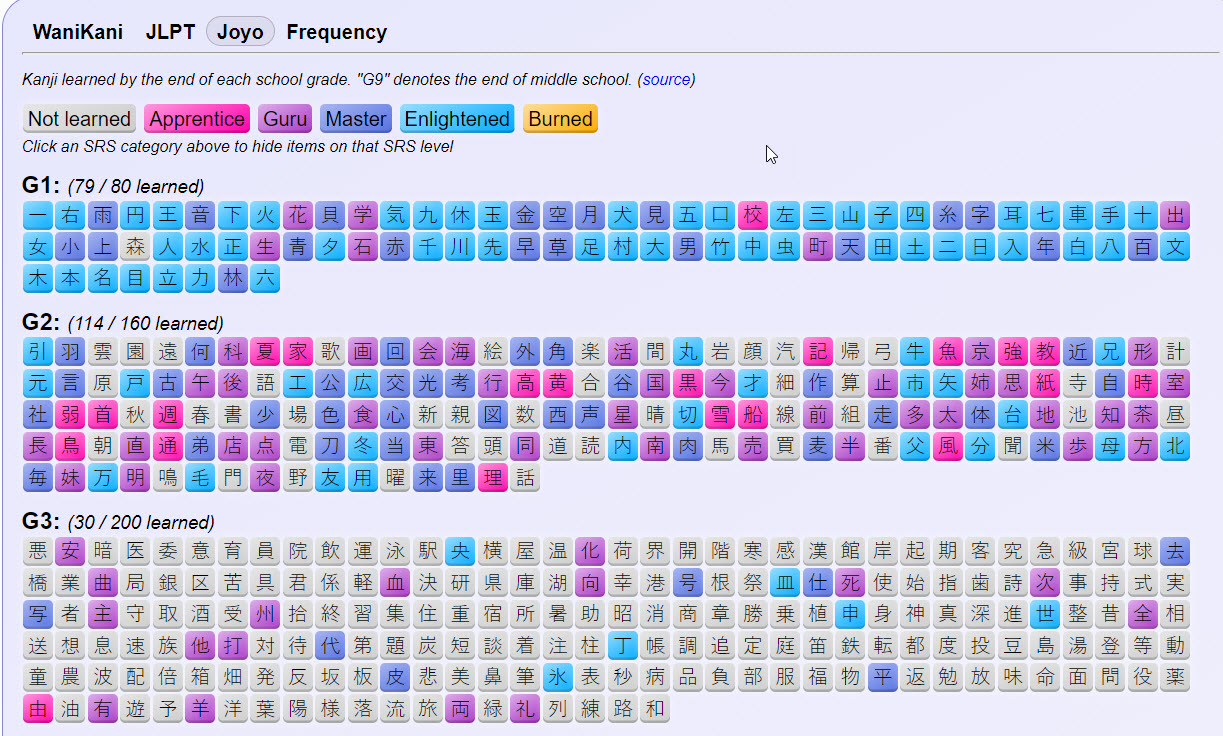Open the 室 kanji tile
Image resolution: width=1223 pixels, height=736 pixels.
[1175, 383]
